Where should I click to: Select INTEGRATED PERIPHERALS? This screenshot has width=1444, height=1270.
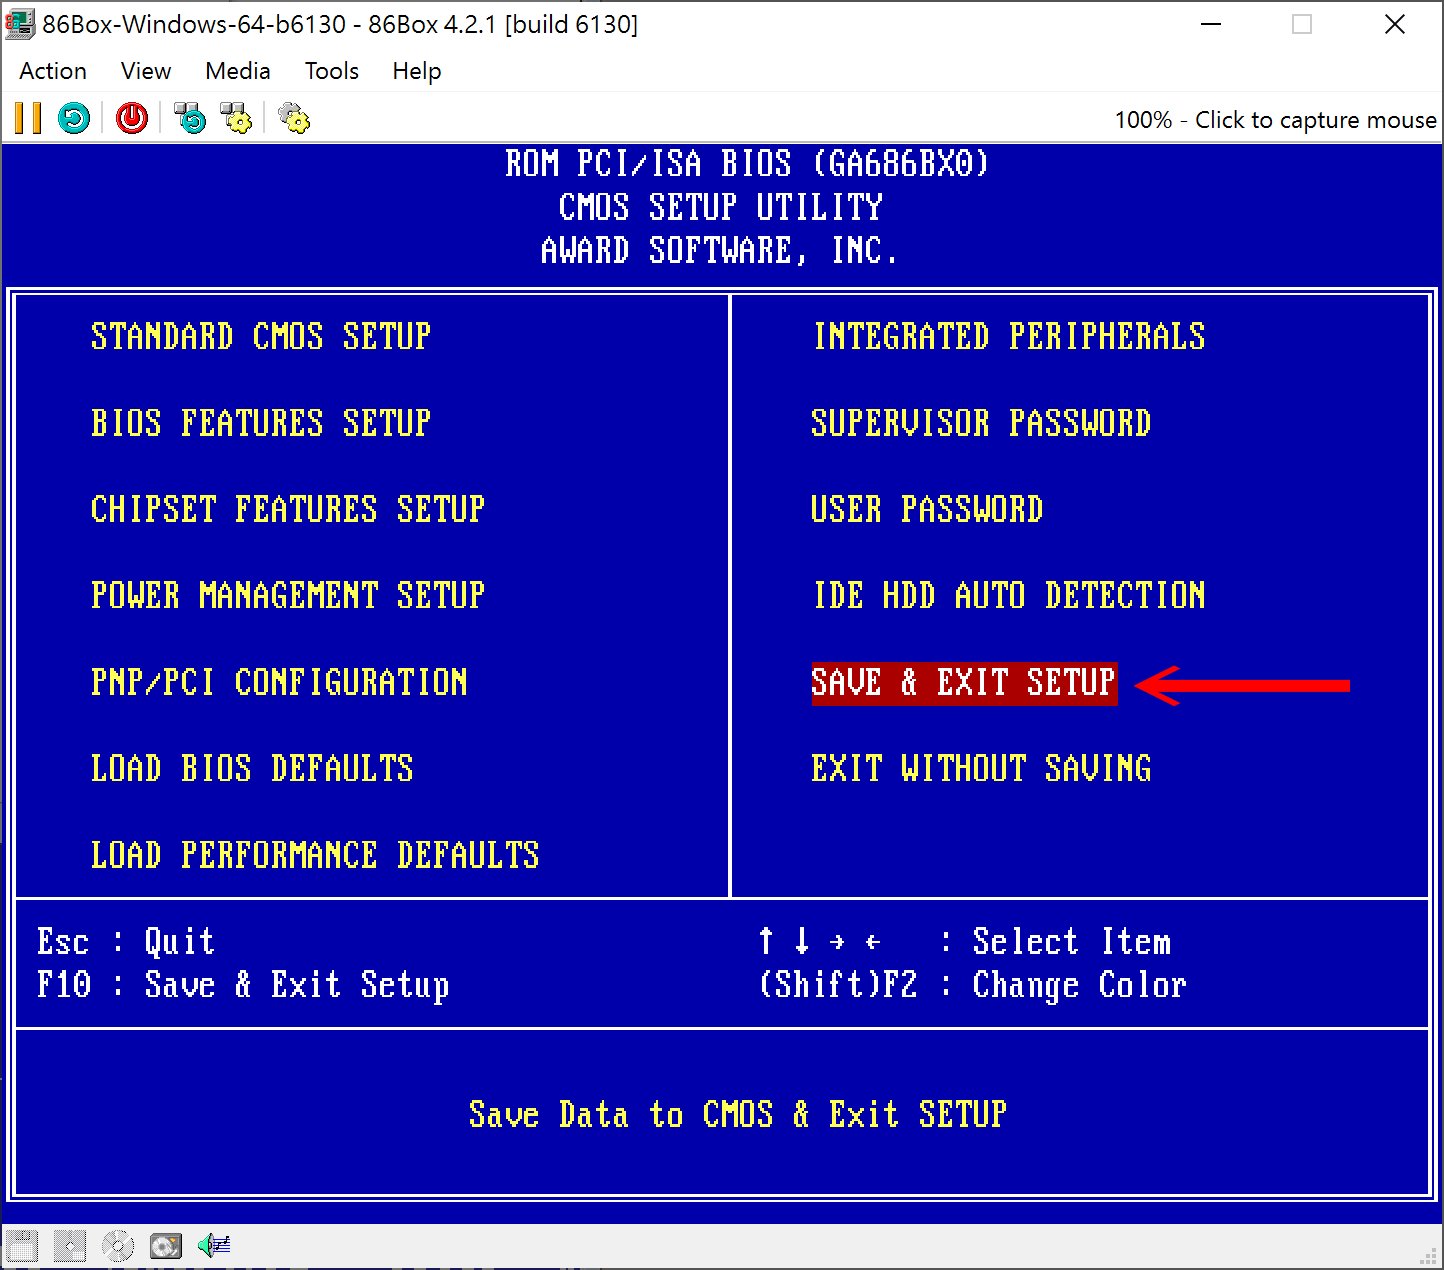tap(1009, 337)
